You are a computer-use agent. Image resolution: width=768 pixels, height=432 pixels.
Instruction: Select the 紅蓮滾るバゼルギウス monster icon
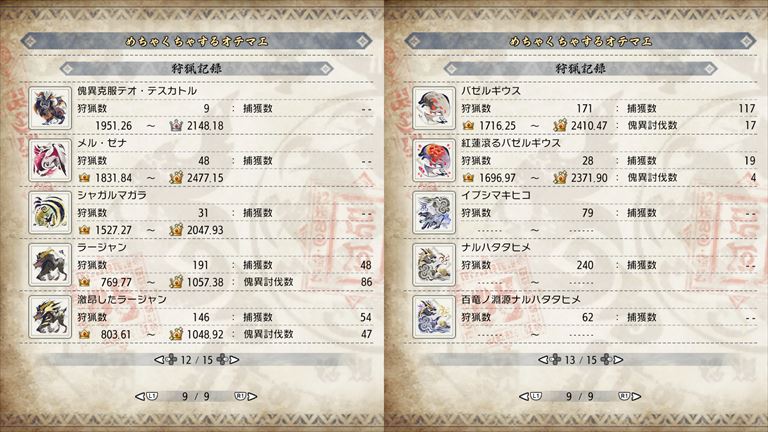pos(434,160)
